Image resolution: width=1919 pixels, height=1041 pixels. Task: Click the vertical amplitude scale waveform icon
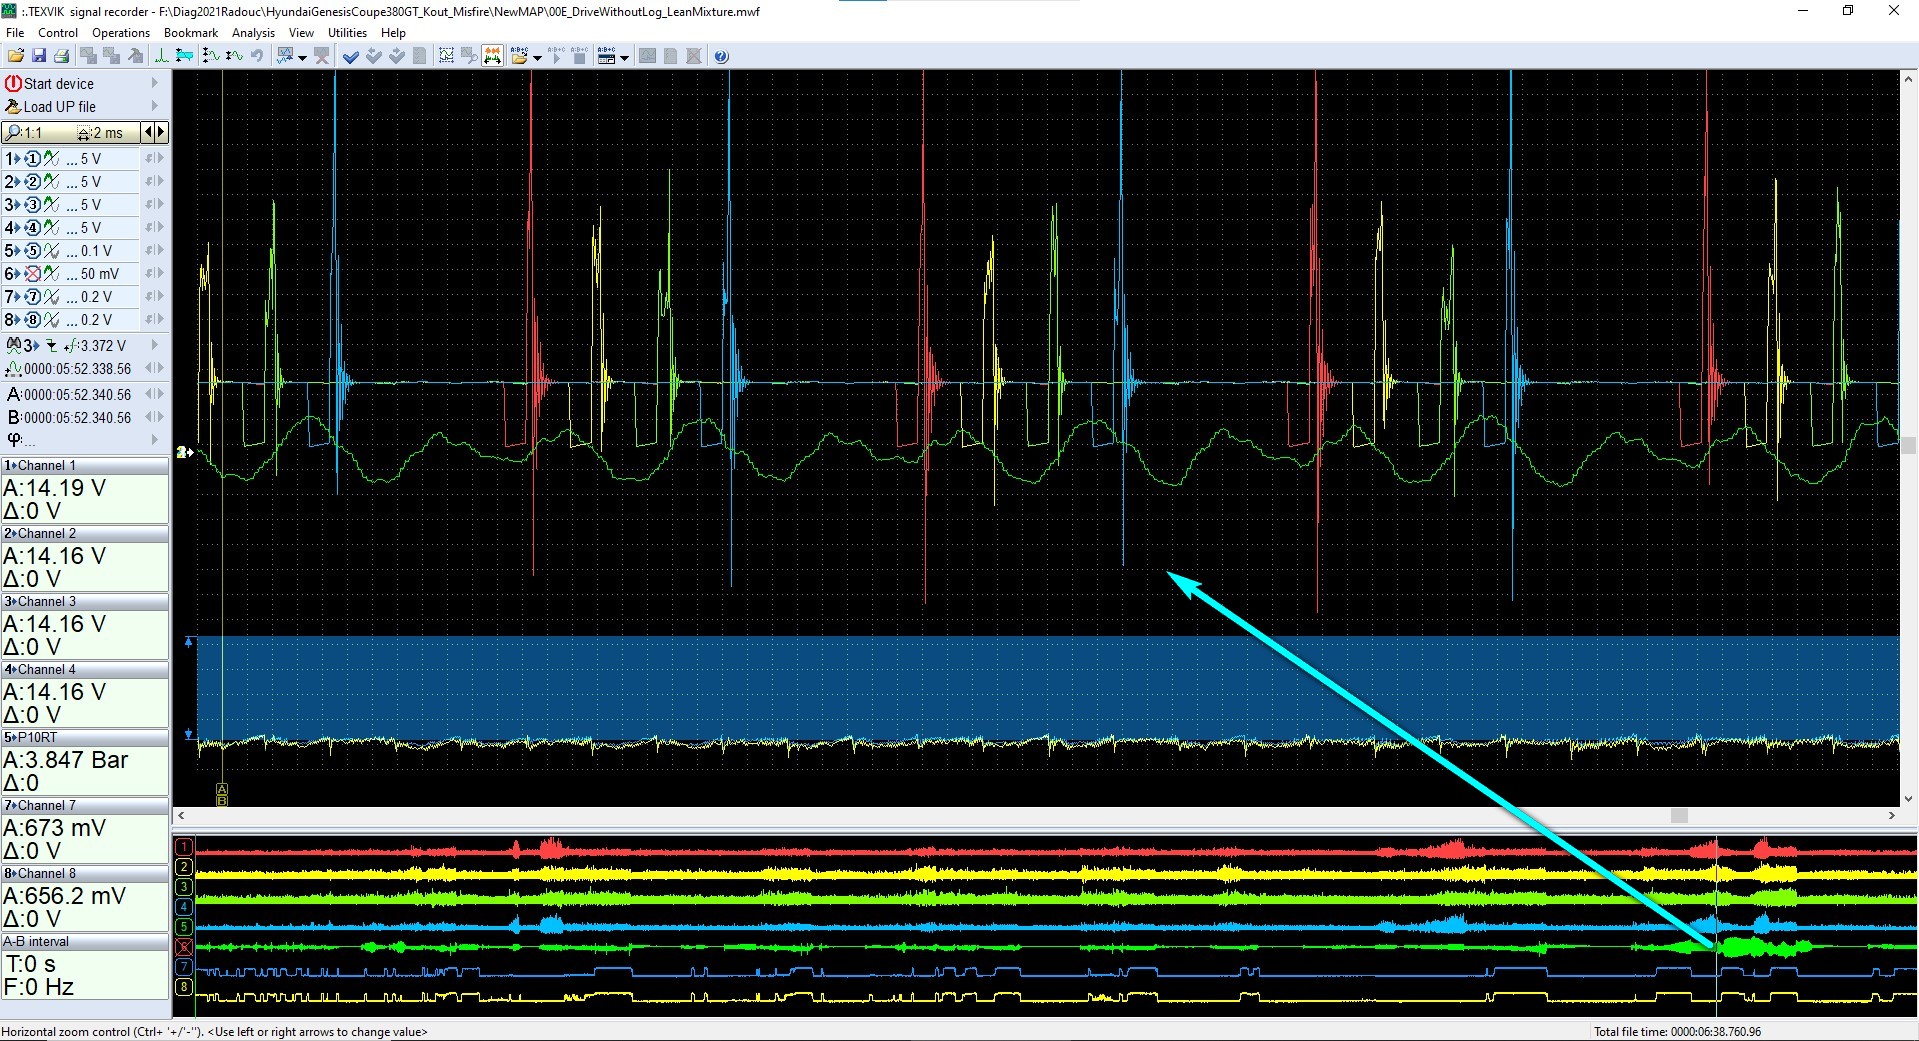click(211, 56)
